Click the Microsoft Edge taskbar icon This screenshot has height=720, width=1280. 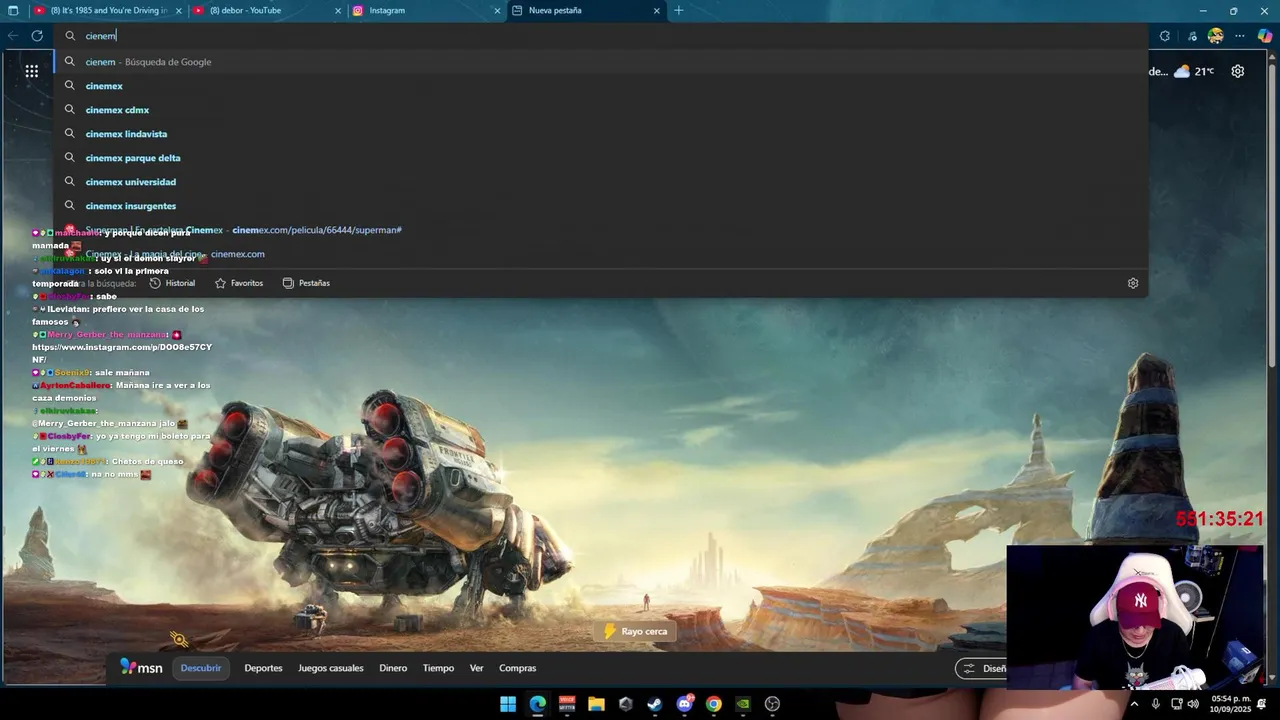pyautogui.click(x=538, y=704)
